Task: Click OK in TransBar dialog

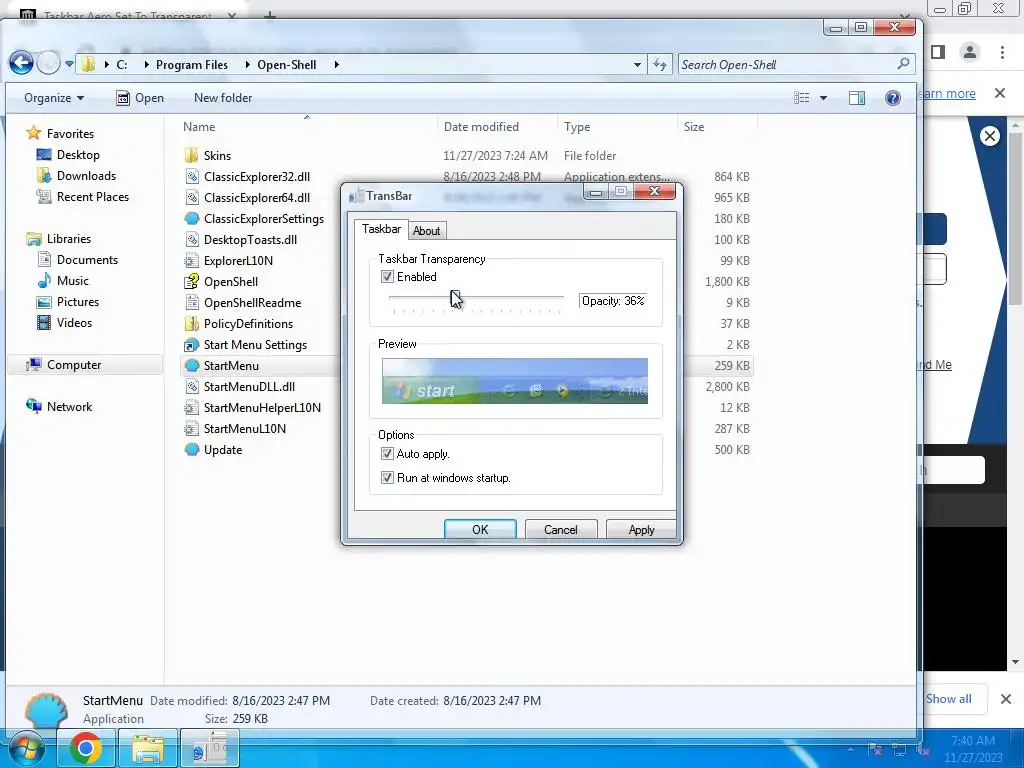Action: [480, 530]
